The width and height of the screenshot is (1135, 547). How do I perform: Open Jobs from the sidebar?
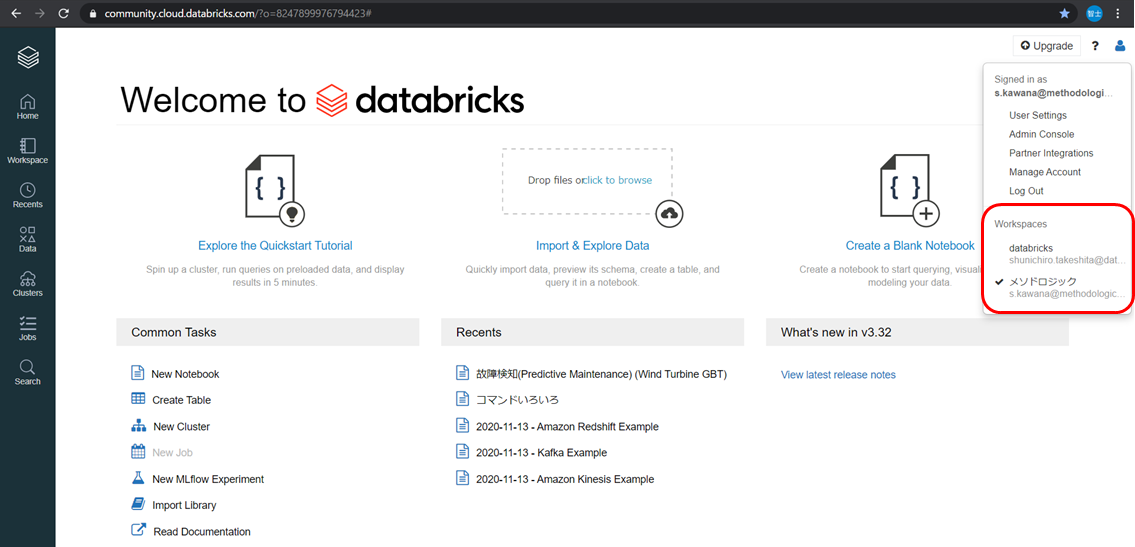pyautogui.click(x=27, y=328)
